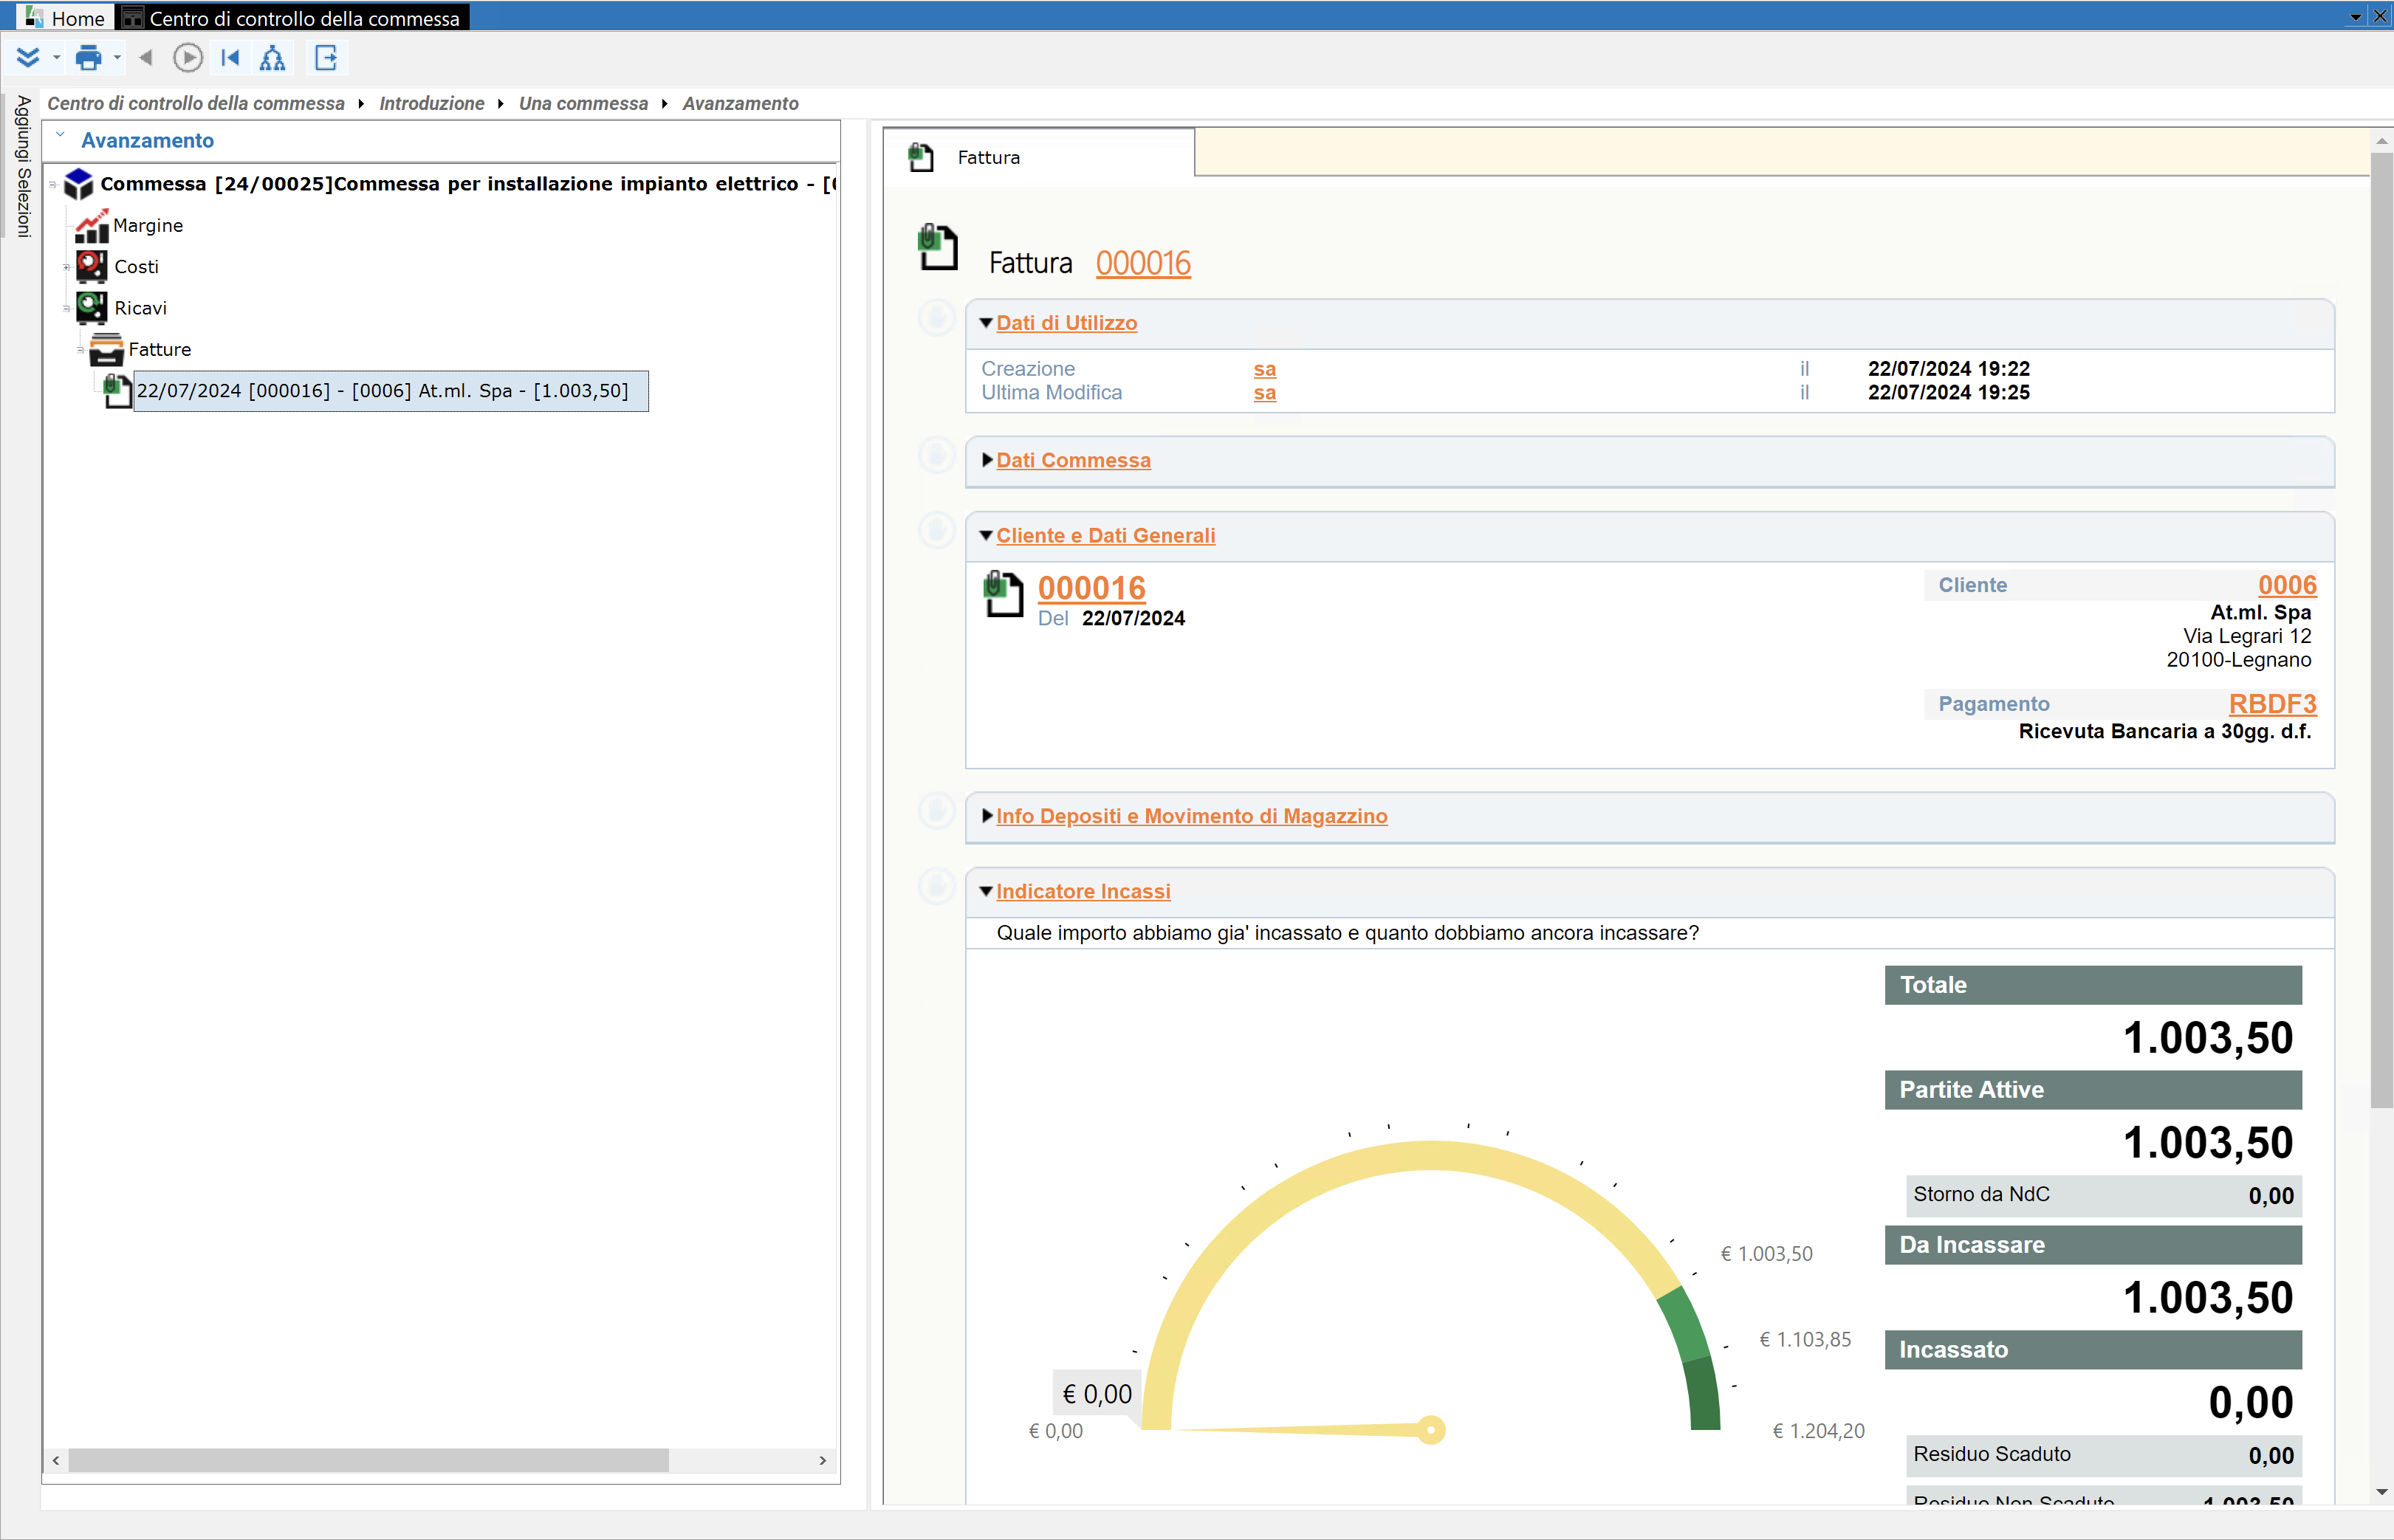This screenshot has width=2394, height=1540.
Task: Click the document icon beside 000016 in Cliente section
Action: coord(1004,594)
